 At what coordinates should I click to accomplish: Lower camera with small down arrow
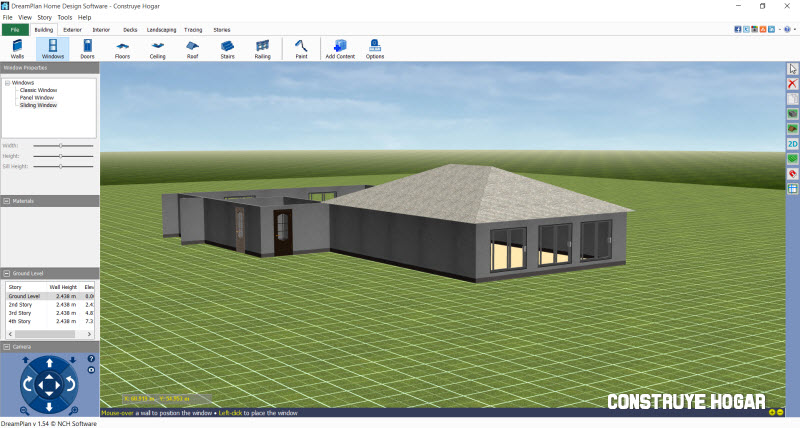click(x=73, y=360)
